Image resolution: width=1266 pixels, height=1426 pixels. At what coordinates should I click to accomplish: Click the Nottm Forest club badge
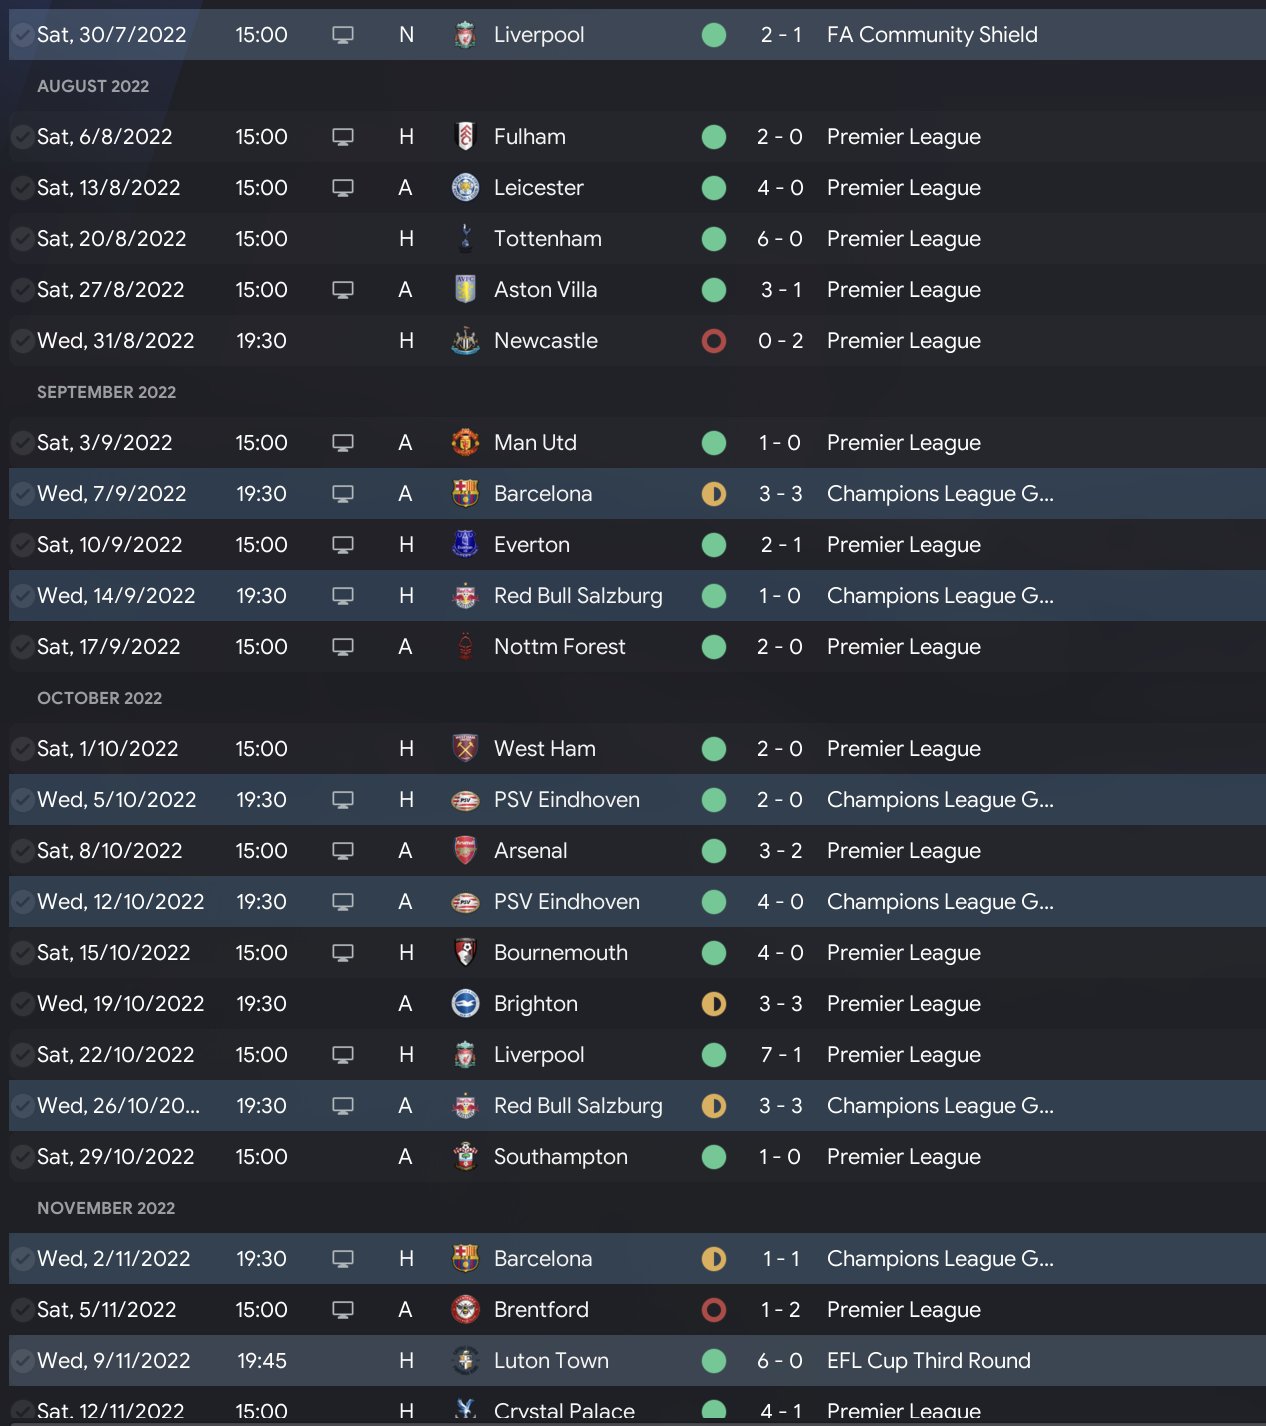point(465,647)
